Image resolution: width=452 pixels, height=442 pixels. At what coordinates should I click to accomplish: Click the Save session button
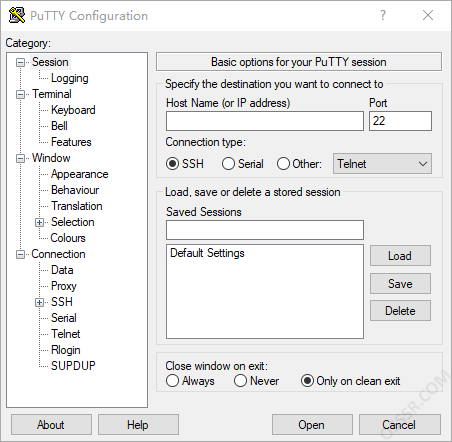[x=400, y=284]
